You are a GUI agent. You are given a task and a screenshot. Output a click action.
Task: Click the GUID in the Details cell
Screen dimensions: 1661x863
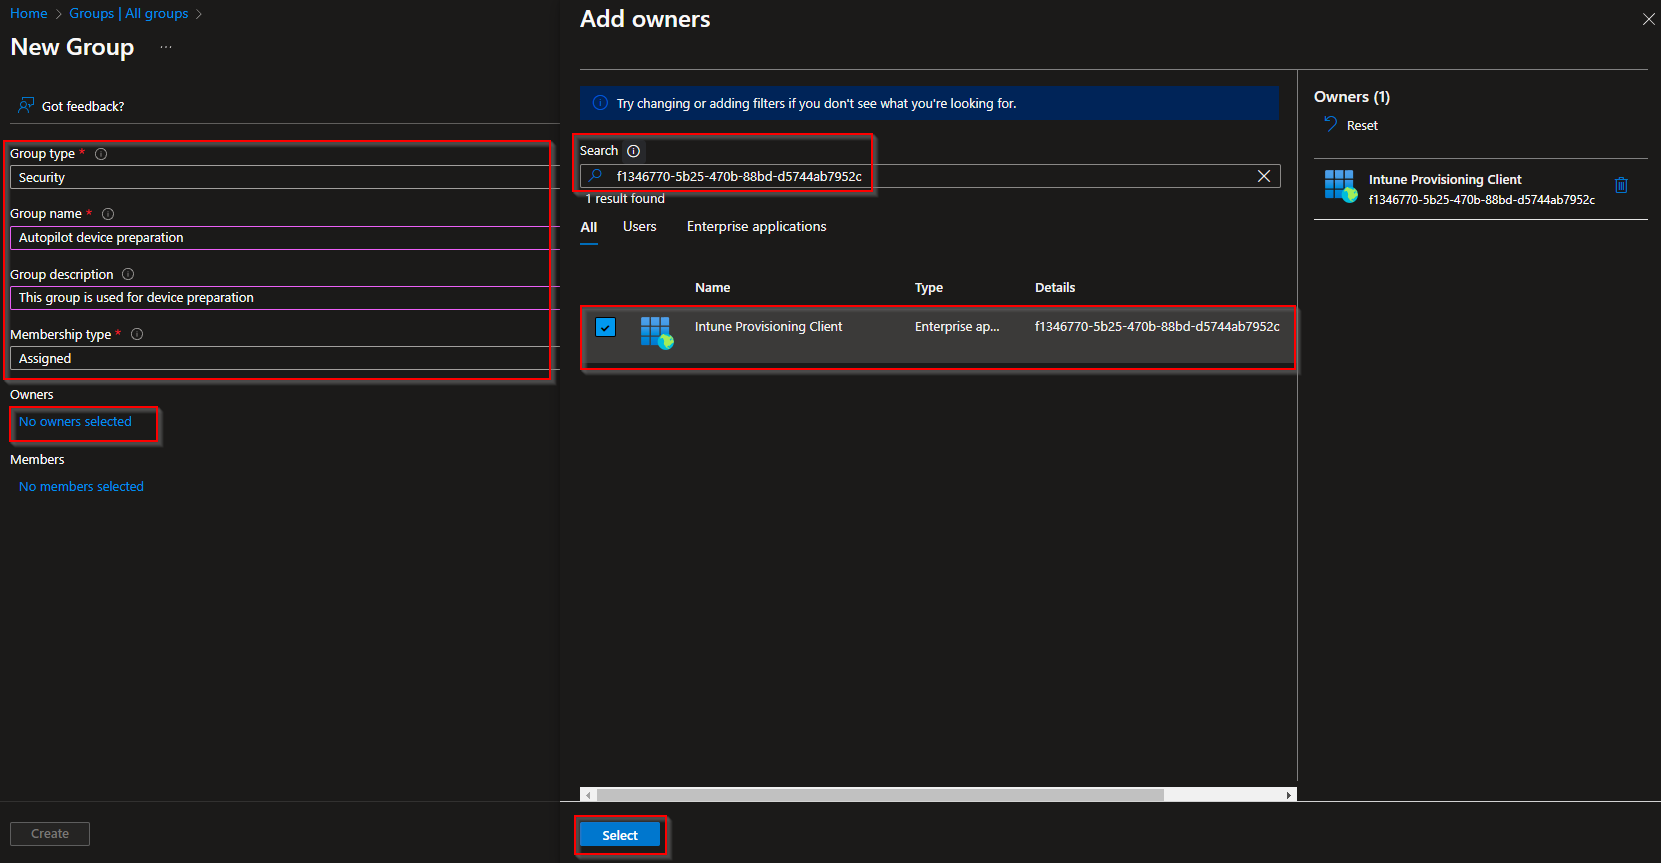[x=1157, y=327]
